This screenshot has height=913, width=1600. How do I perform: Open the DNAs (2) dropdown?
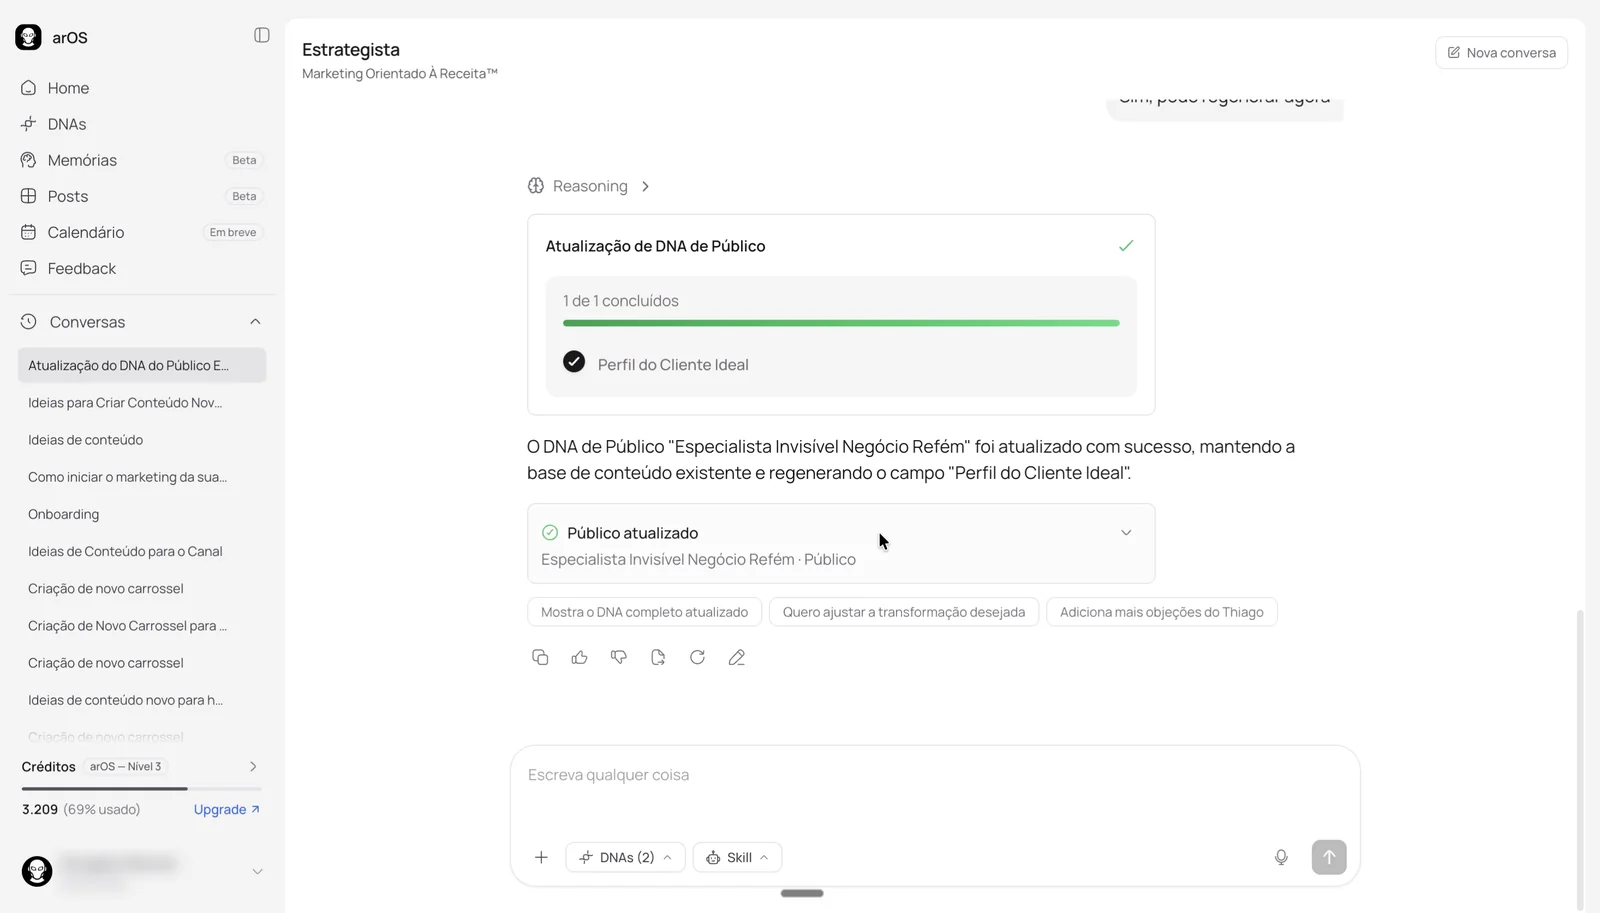pos(626,857)
